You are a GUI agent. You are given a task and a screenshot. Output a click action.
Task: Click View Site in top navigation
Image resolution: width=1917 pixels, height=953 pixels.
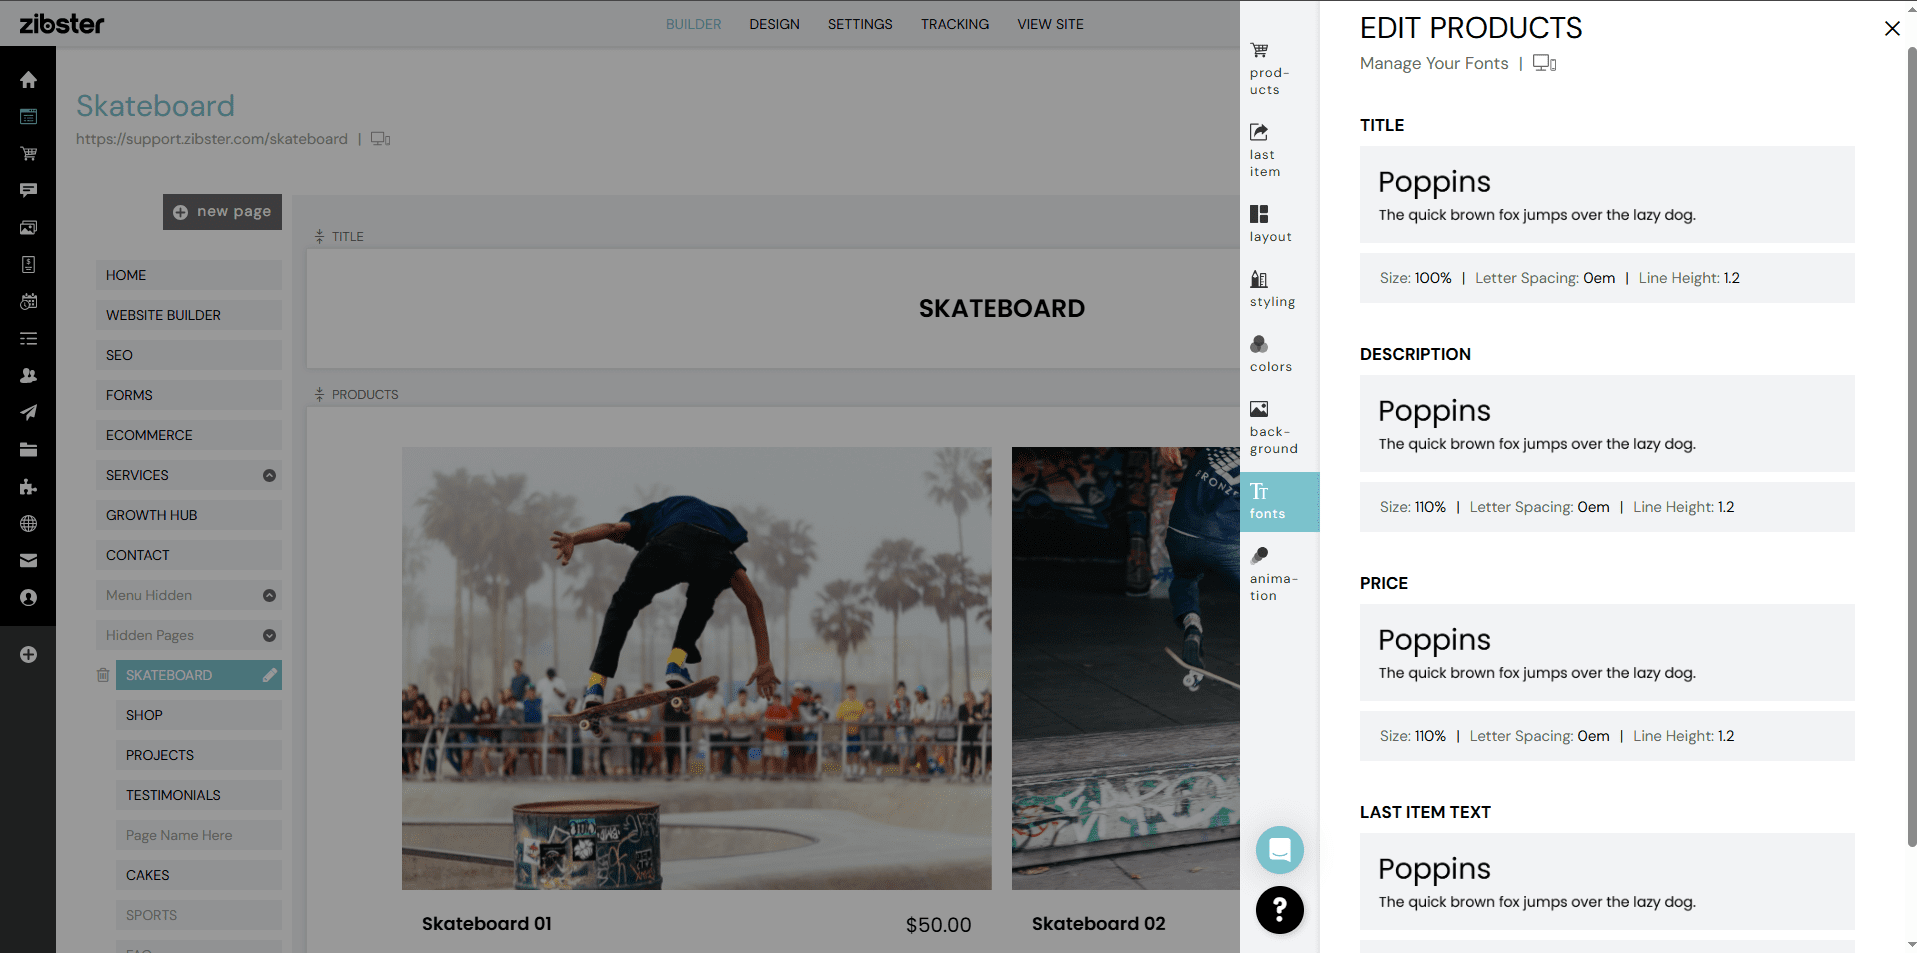pyautogui.click(x=1050, y=24)
